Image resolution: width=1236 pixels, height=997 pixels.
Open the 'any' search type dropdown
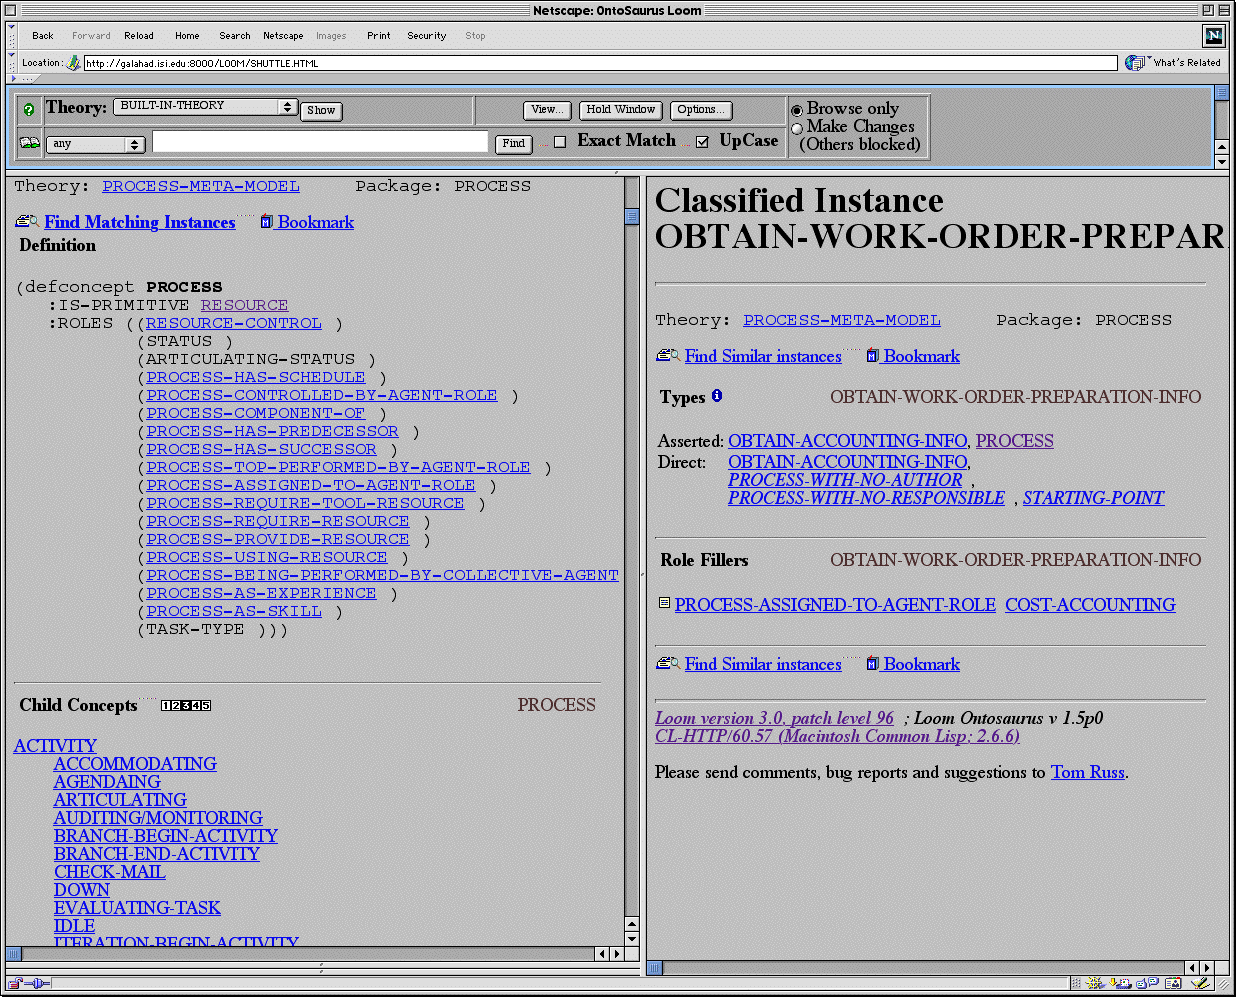95,144
